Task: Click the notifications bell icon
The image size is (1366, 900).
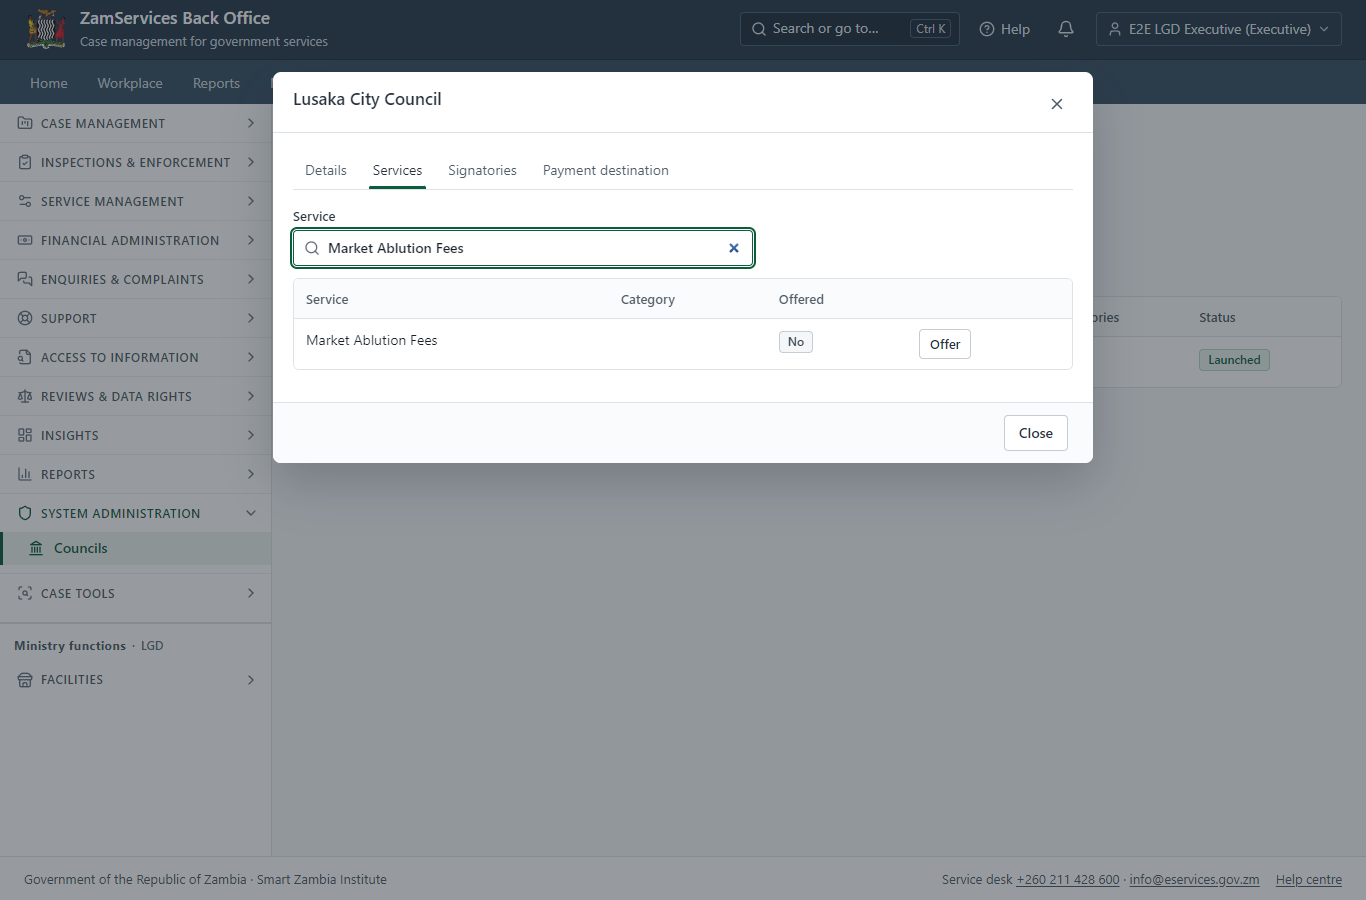Action: [1066, 29]
